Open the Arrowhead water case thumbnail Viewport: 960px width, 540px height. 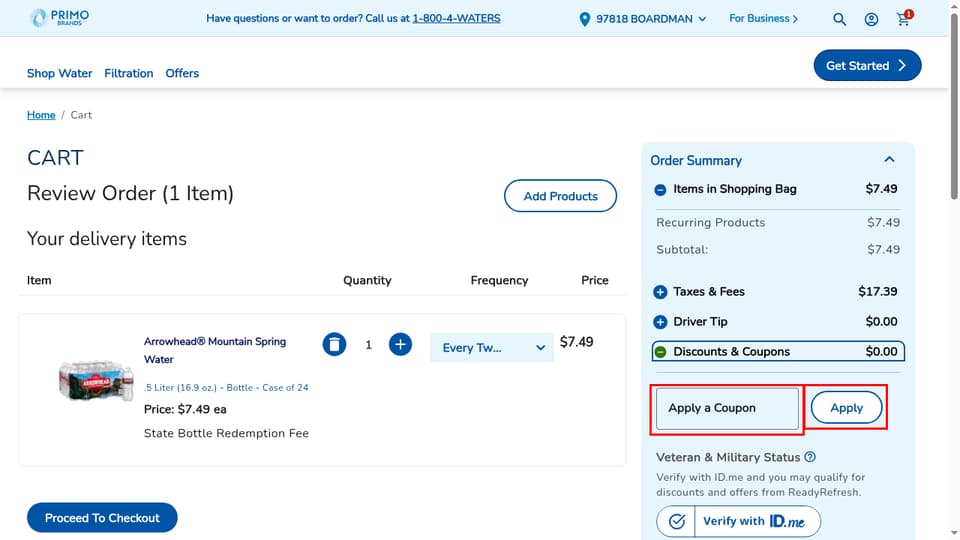pyautogui.click(x=96, y=380)
